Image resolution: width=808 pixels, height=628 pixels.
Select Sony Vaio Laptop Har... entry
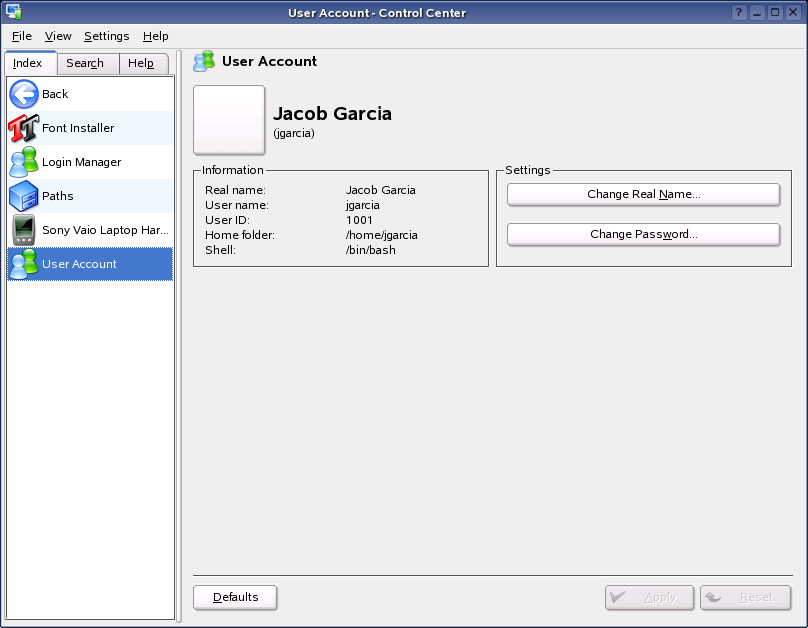coord(90,230)
